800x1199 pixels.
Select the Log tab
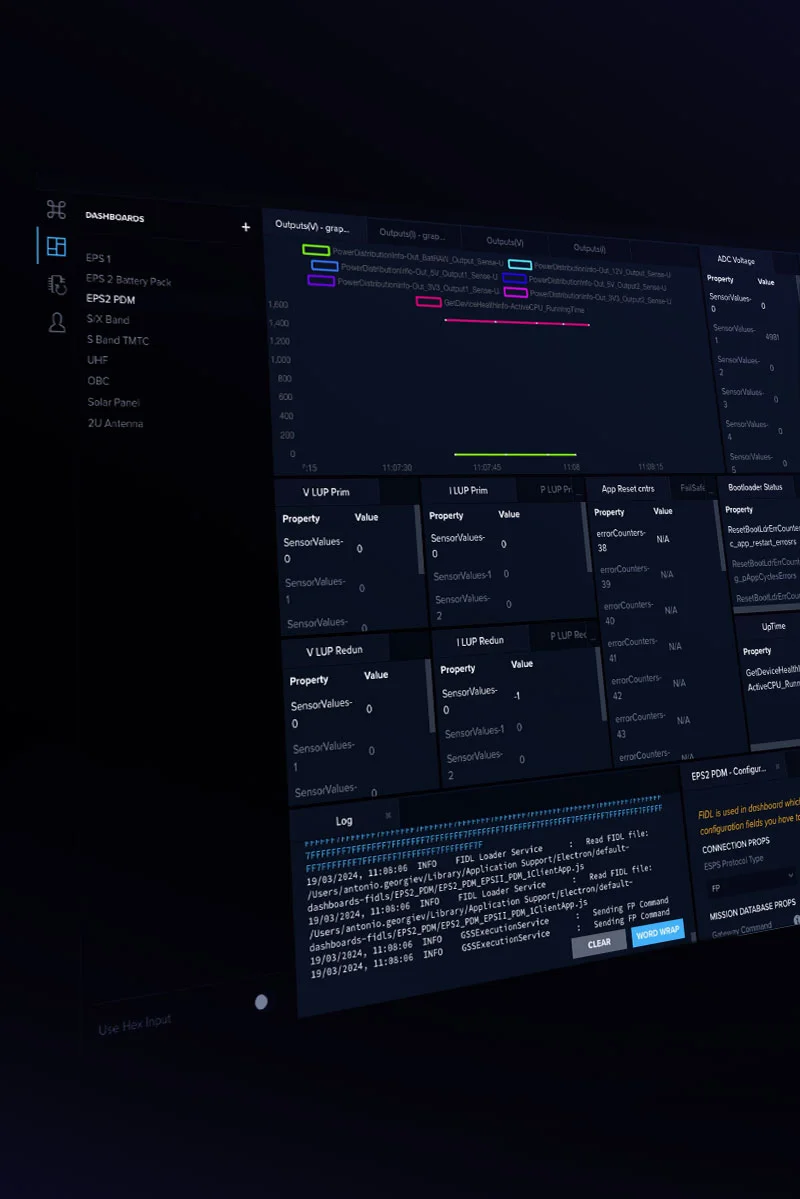[x=344, y=820]
